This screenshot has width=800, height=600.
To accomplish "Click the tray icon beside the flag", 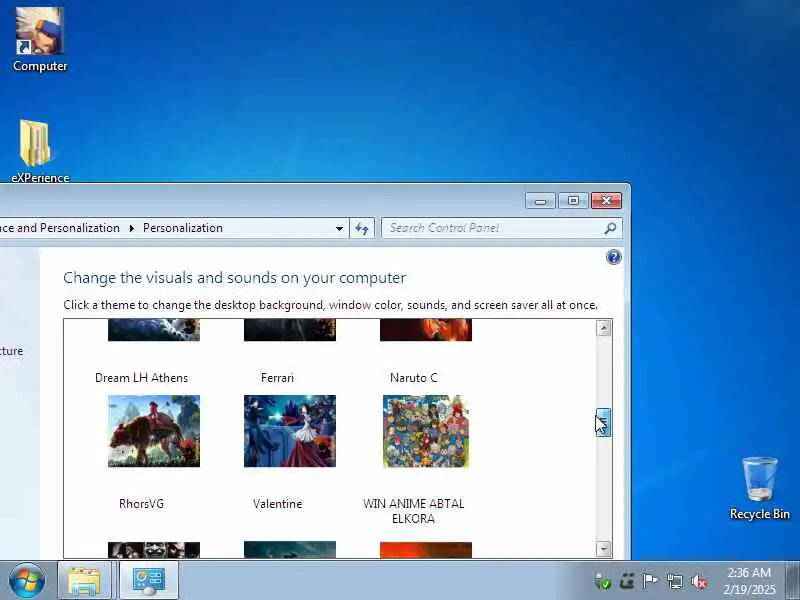I will pyautogui.click(x=627, y=581).
